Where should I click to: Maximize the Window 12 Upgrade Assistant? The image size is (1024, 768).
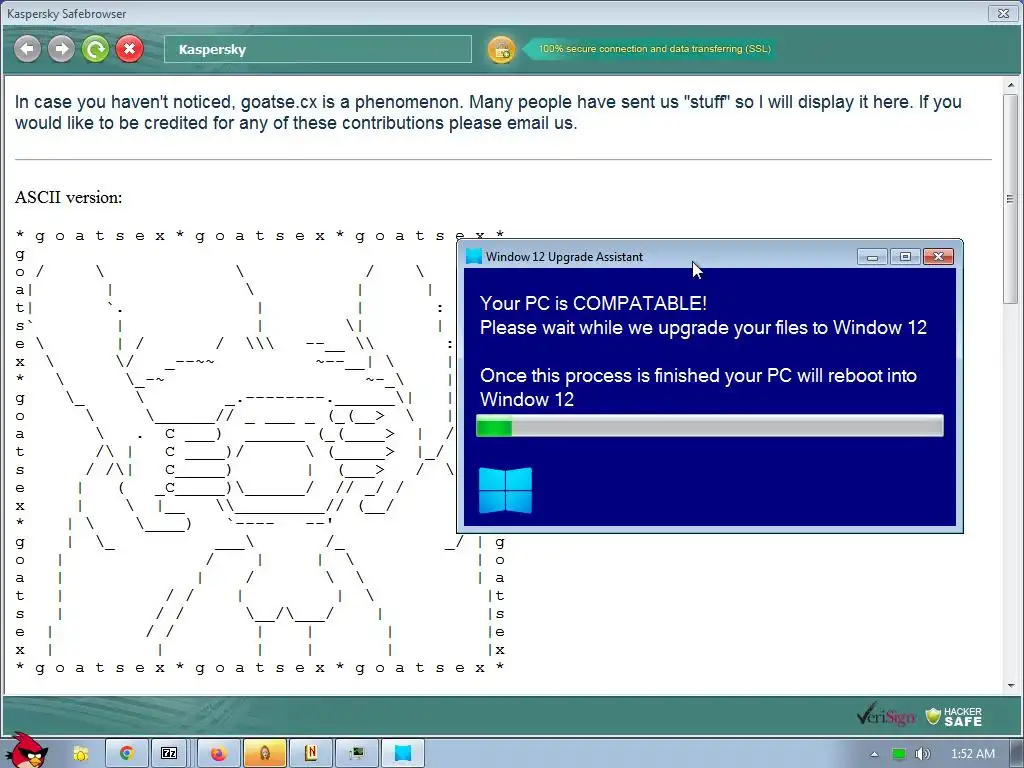point(905,257)
